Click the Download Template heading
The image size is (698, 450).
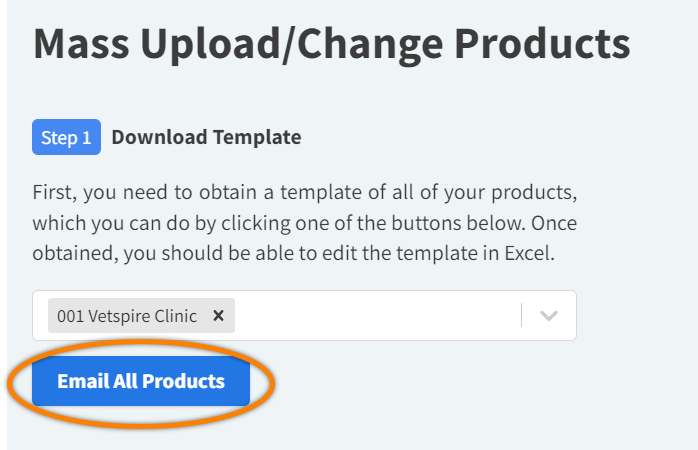[206, 137]
